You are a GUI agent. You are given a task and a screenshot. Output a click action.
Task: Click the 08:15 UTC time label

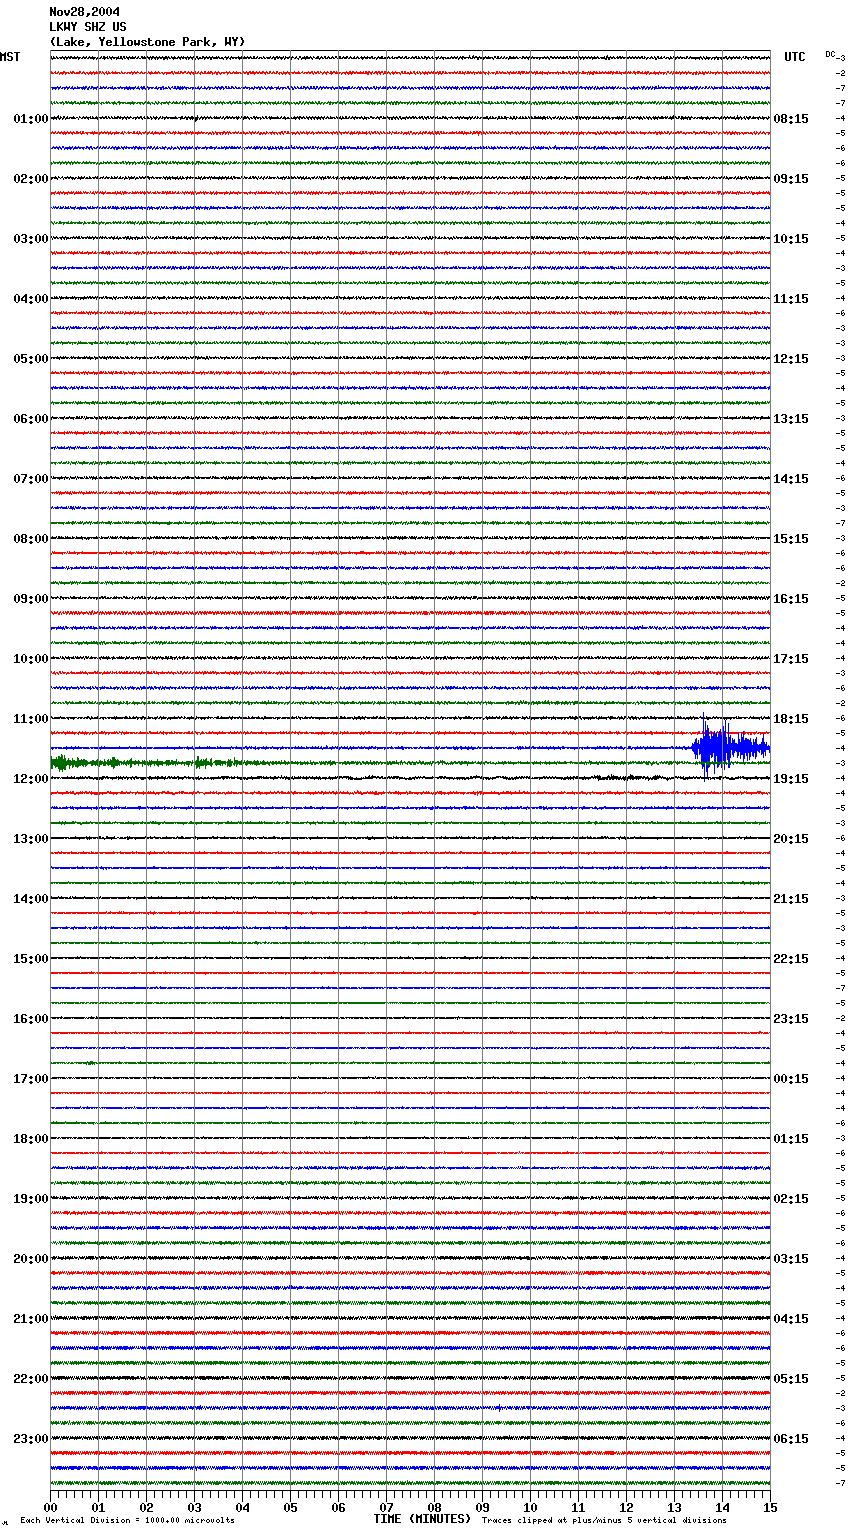click(x=791, y=119)
